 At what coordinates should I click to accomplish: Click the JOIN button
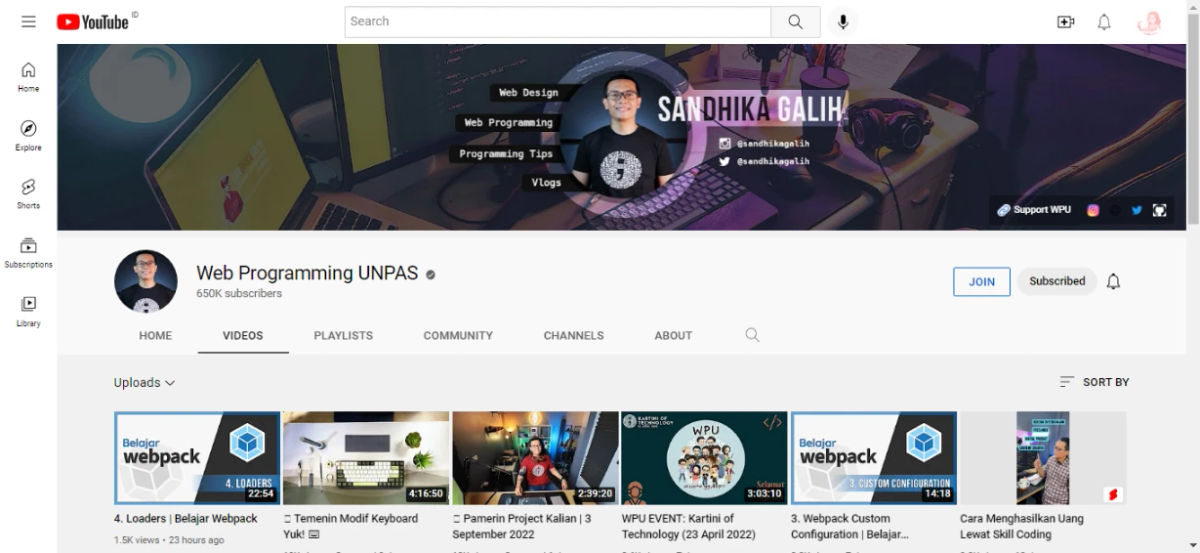point(982,282)
